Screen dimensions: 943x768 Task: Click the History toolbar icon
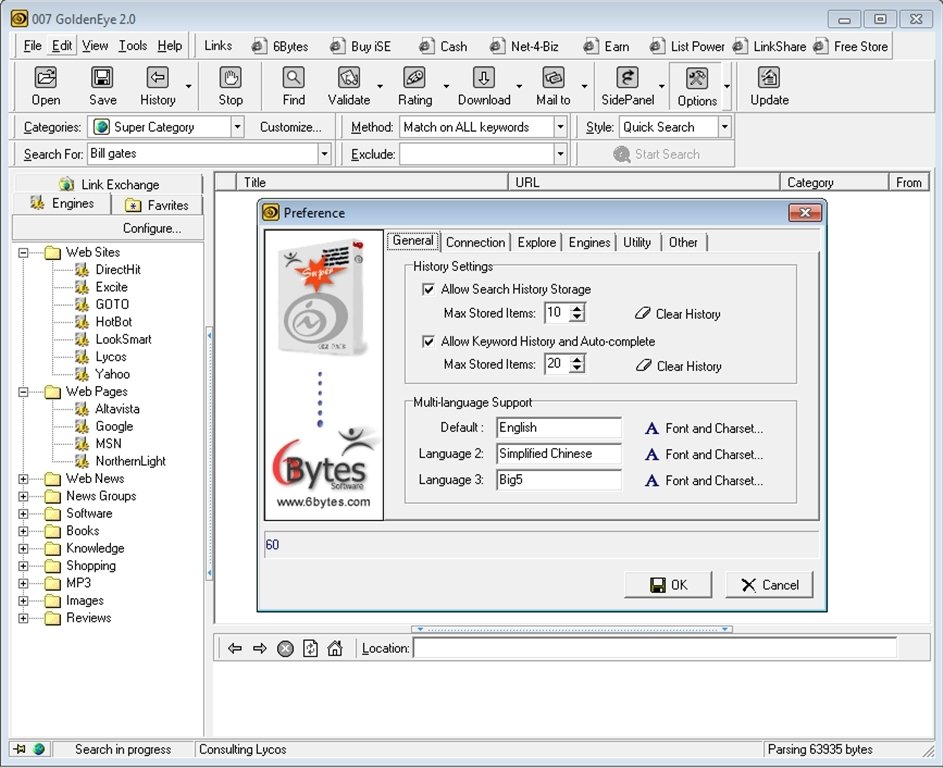[158, 78]
